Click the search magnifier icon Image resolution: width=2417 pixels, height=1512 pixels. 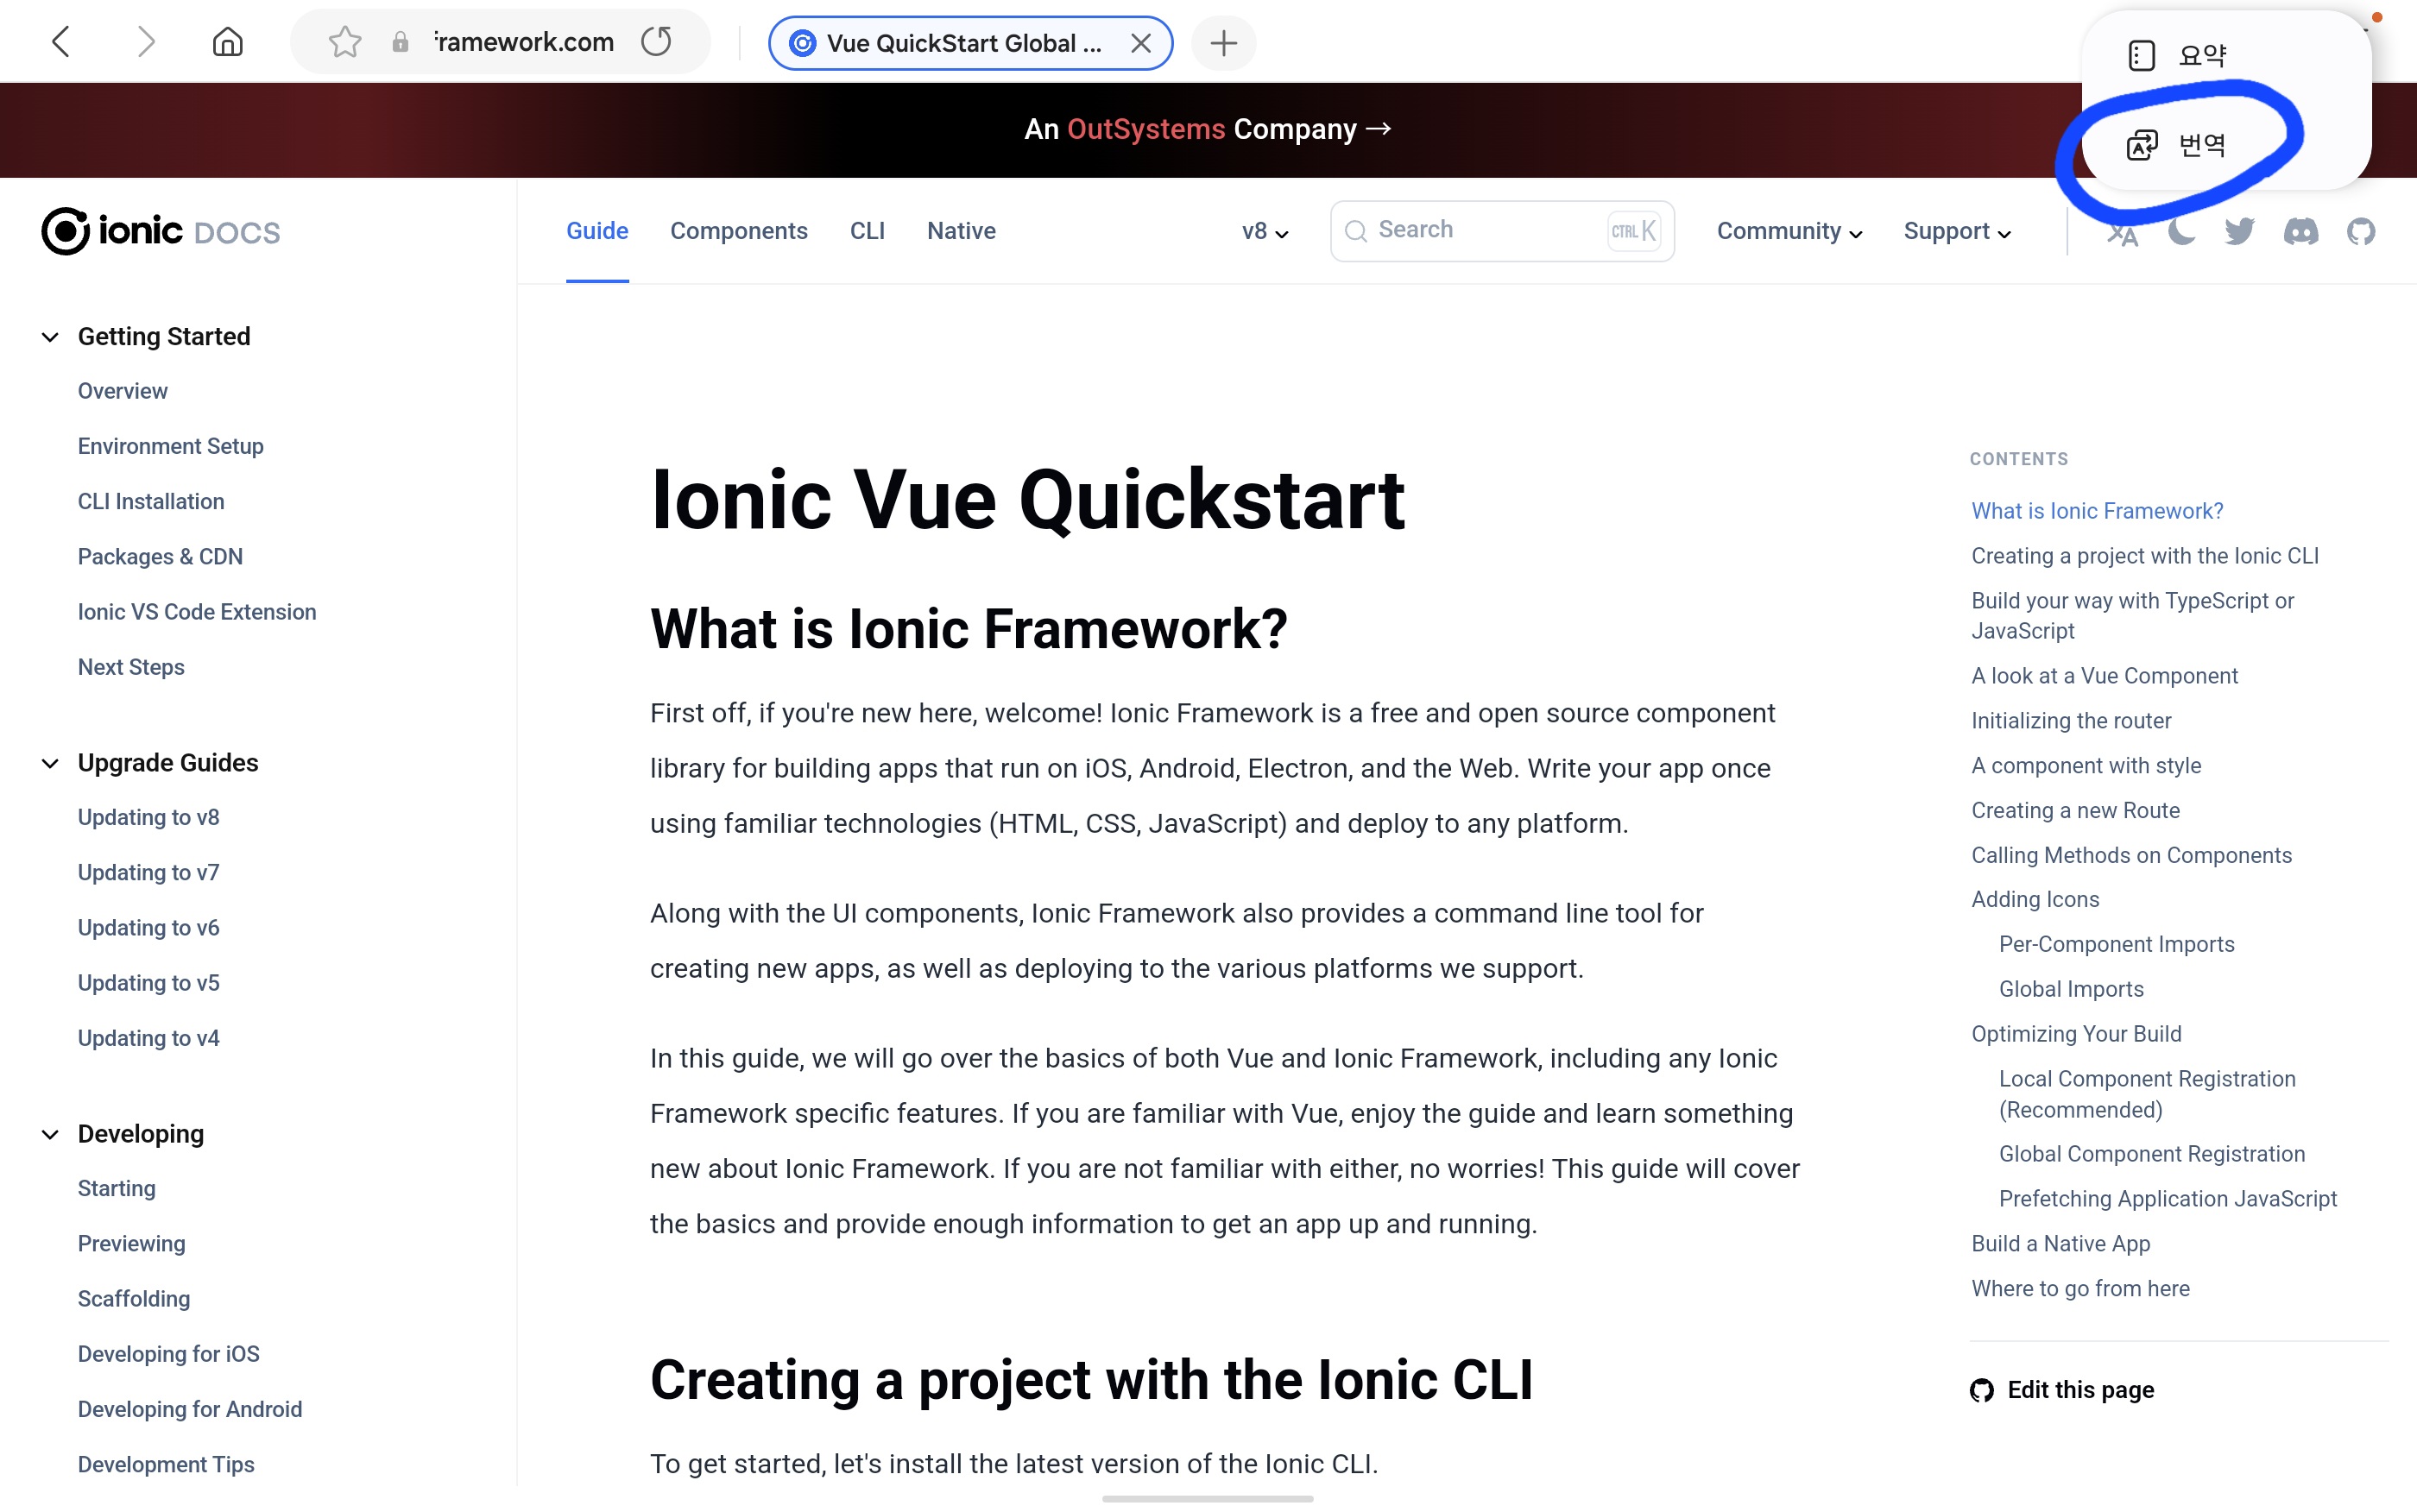coord(1356,232)
